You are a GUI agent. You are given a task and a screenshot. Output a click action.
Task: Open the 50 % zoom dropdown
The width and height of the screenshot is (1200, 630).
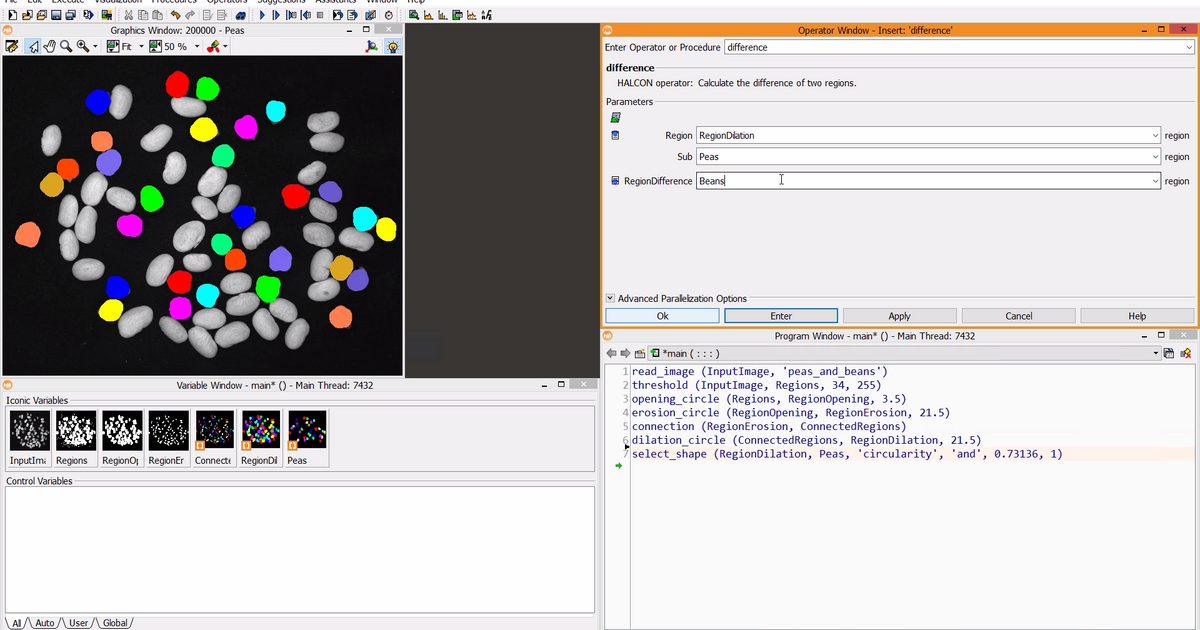click(197, 47)
